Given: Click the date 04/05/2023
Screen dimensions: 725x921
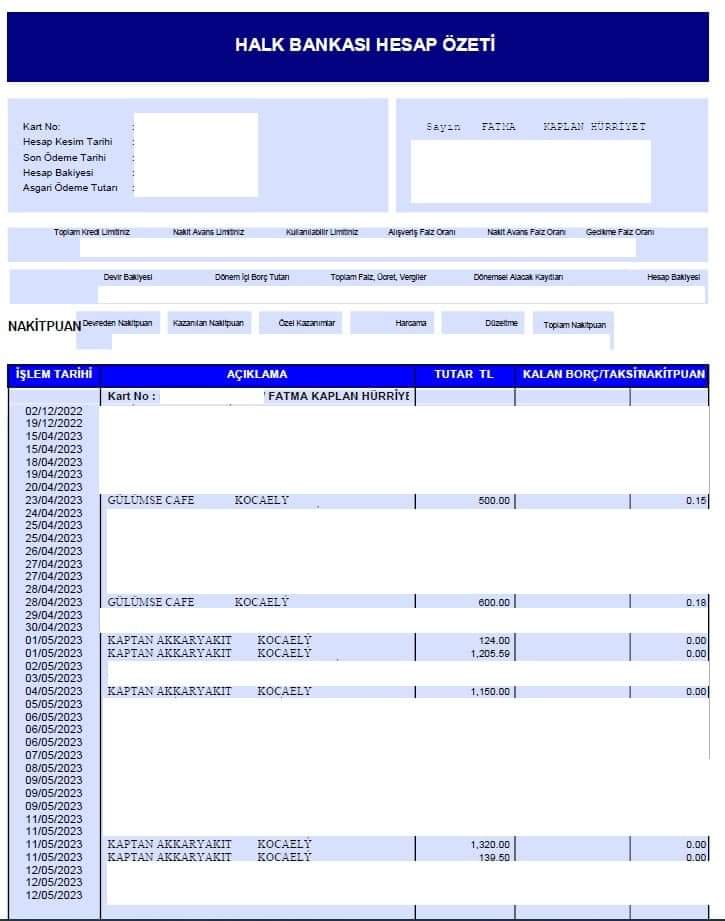Looking at the screenshot, I should tap(54, 691).
